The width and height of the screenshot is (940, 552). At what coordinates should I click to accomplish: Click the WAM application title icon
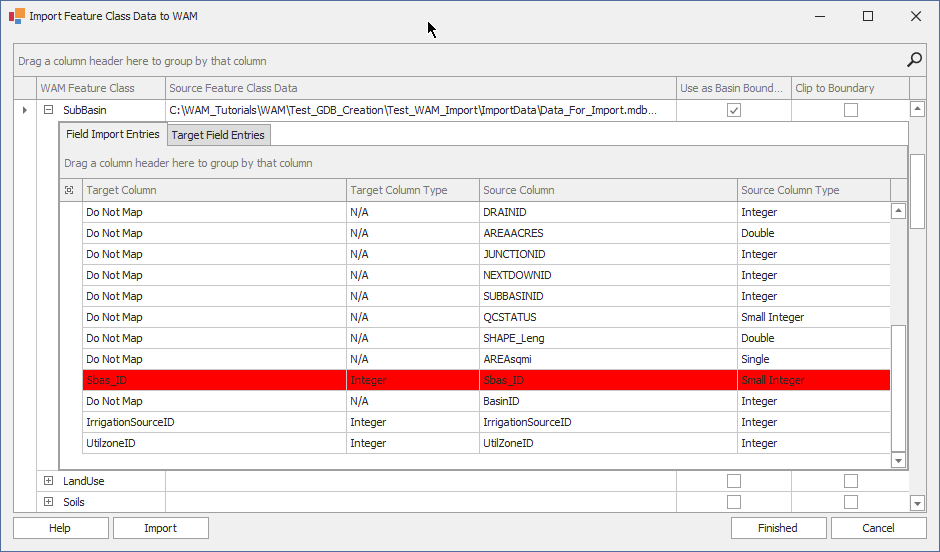[17, 16]
